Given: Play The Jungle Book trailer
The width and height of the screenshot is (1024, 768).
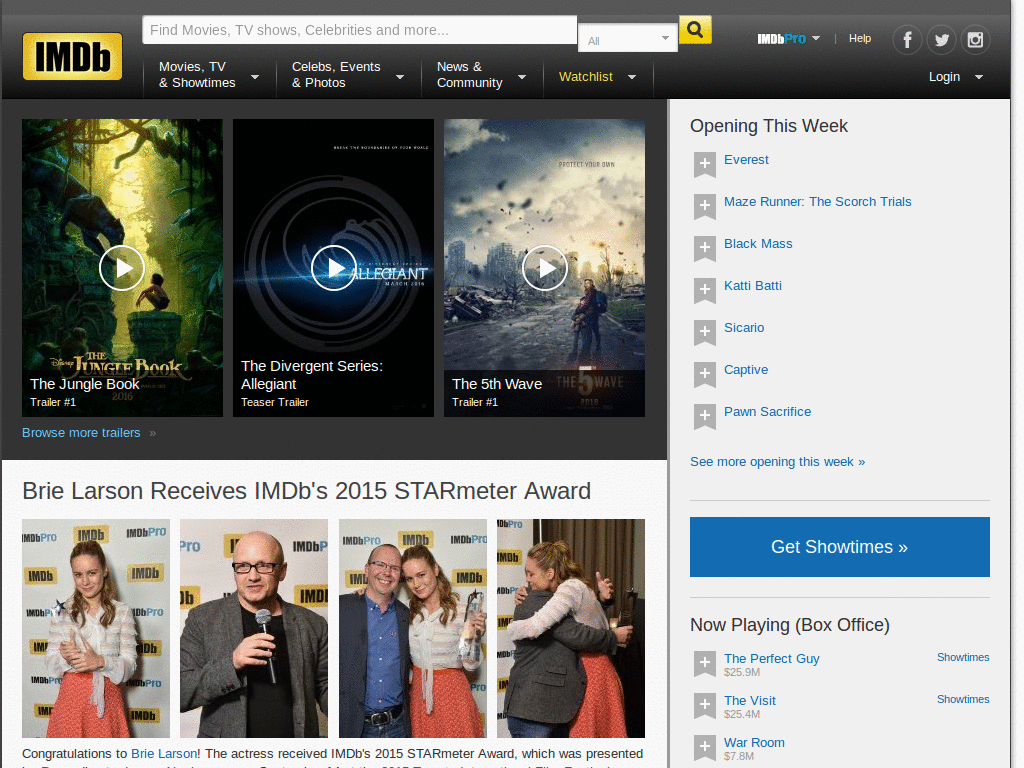Looking at the screenshot, I should pos(121,268).
